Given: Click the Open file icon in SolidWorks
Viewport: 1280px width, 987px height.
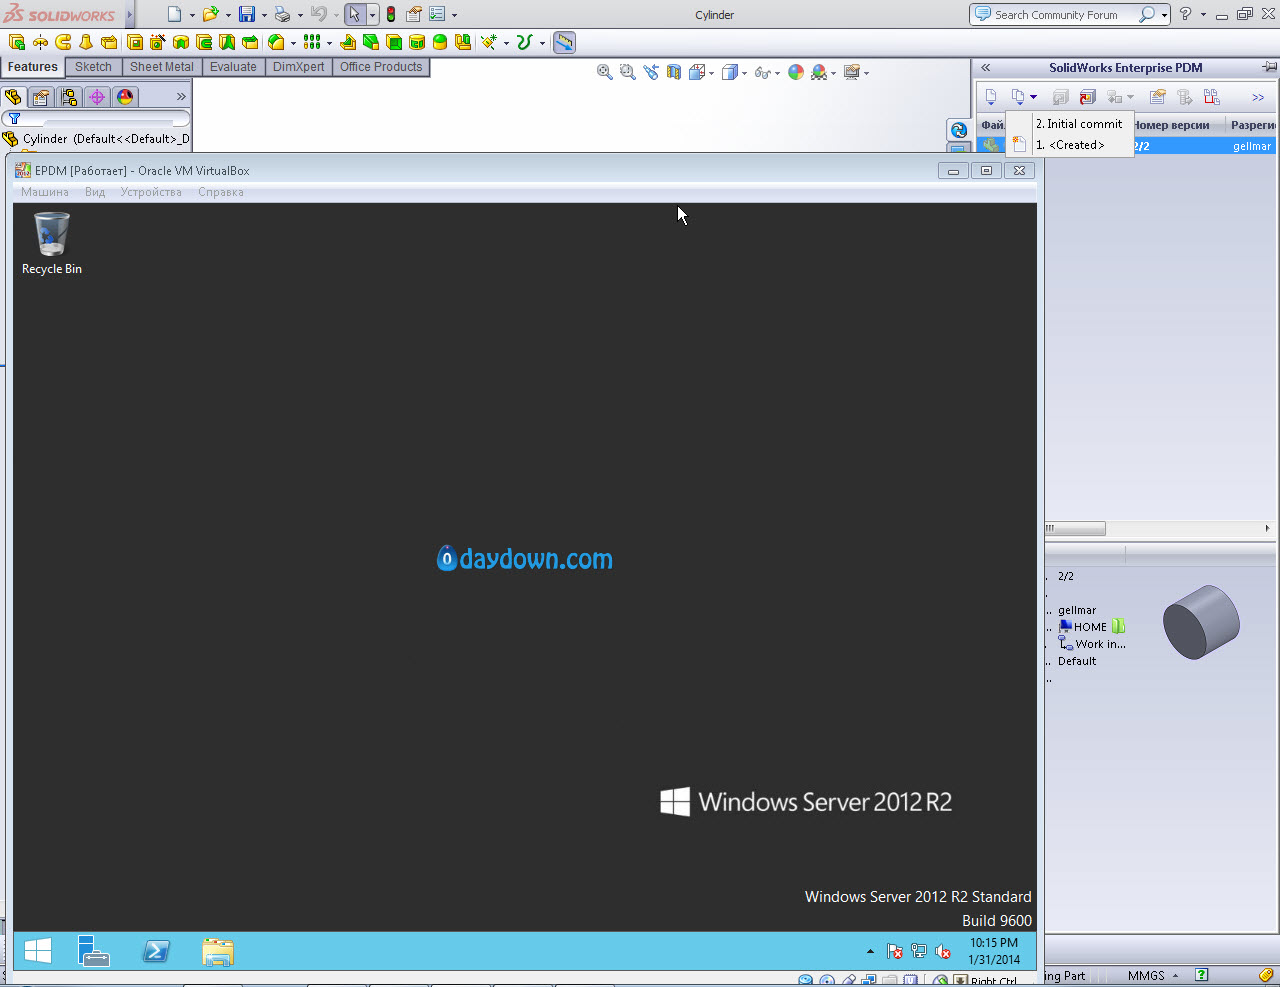Looking at the screenshot, I should [209, 14].
